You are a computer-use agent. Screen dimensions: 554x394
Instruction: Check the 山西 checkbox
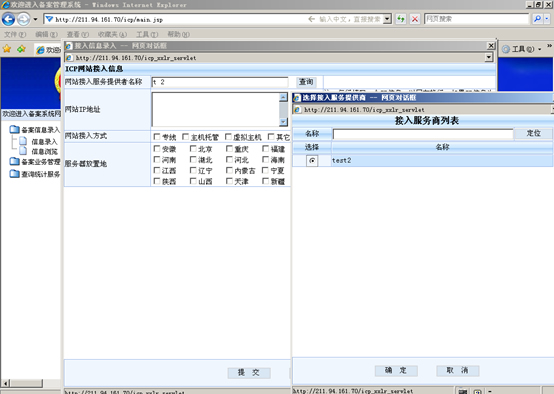click(193, 181)
